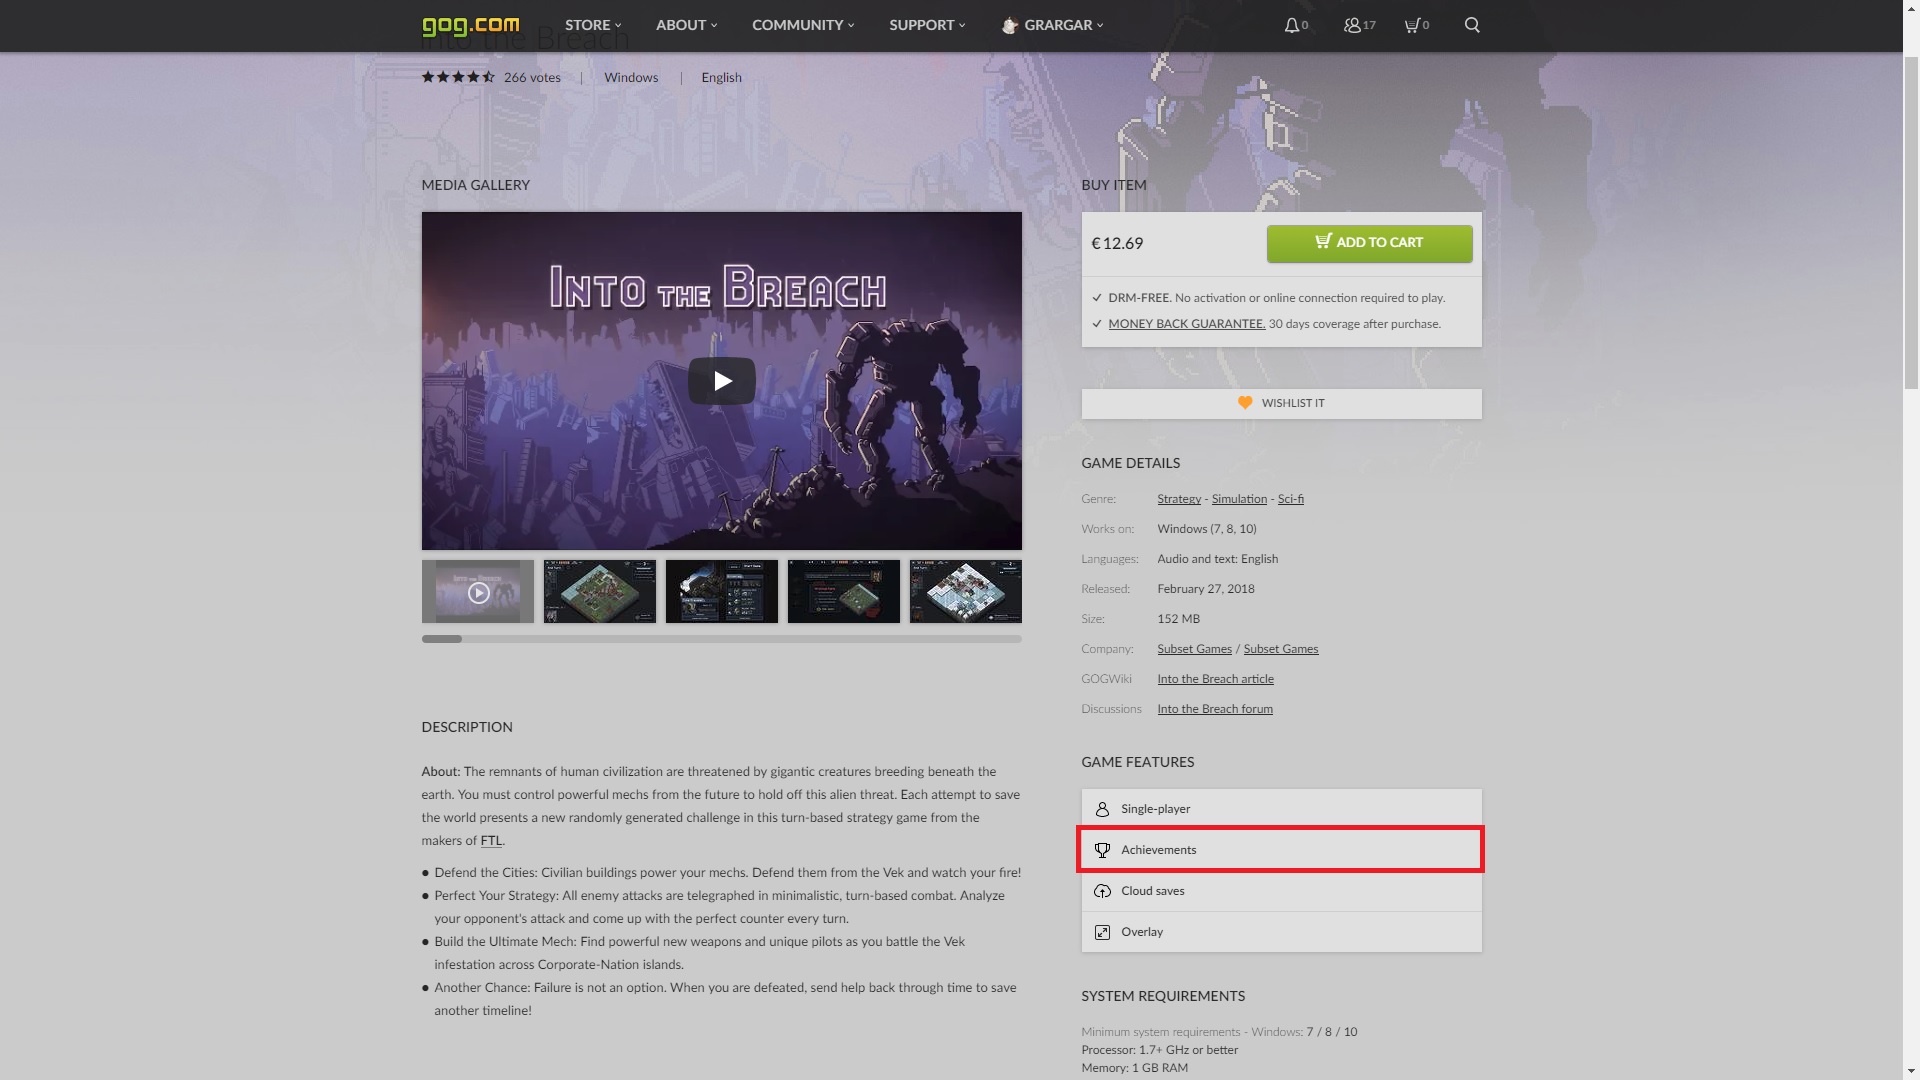1920x1080 pixels.
Task: Expand the ABOUT menu
Action: click(x=686, y=25)
